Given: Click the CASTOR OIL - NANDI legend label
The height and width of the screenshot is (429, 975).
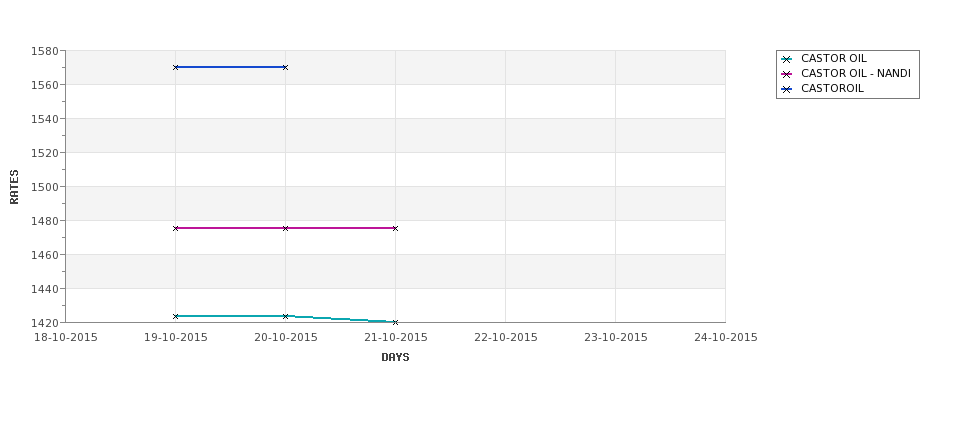Looking at the screenshot, I should [x=856, y=73].
